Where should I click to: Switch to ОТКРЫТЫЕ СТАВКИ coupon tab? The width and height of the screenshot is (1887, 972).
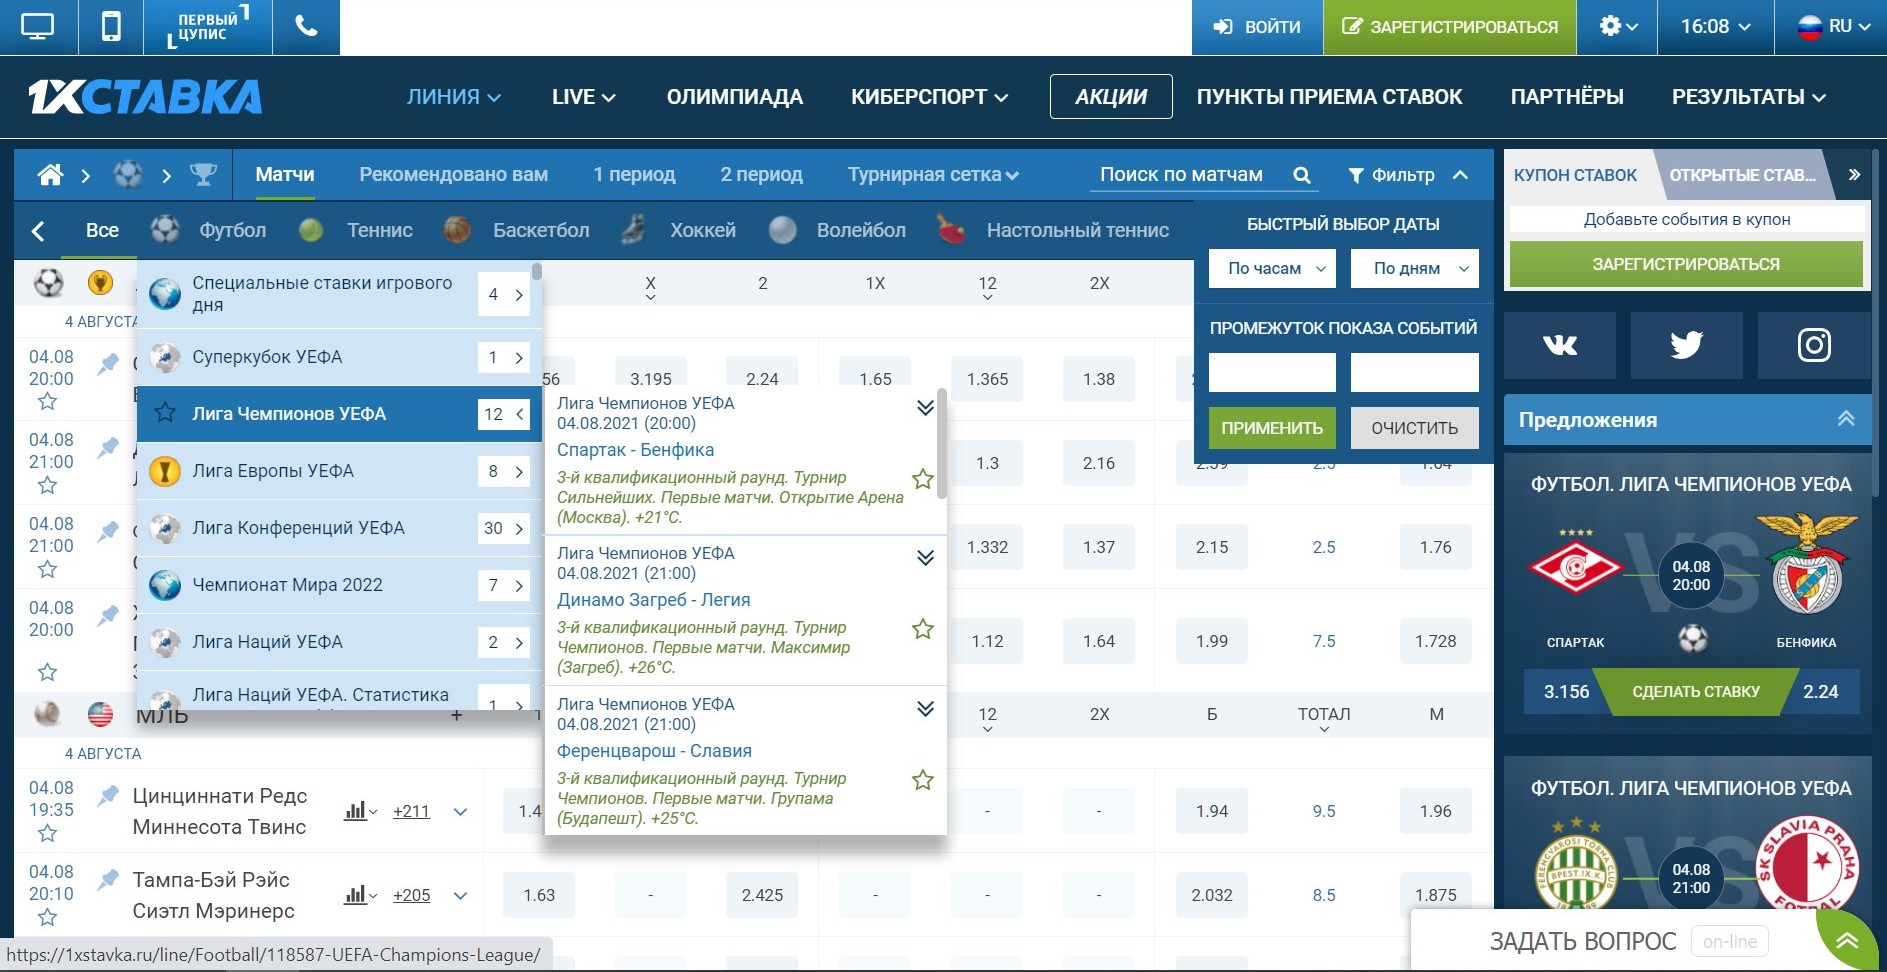click(x=1742, y=175)
